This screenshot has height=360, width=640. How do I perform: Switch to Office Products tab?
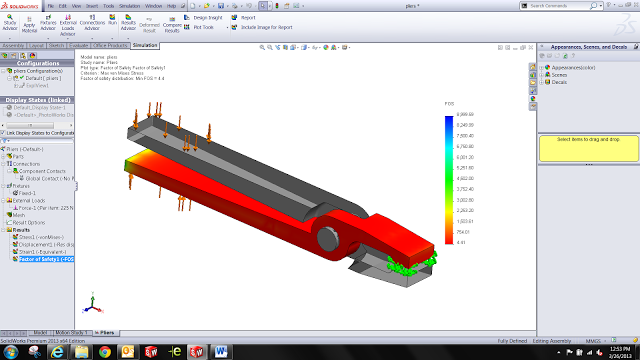[110, 45]
